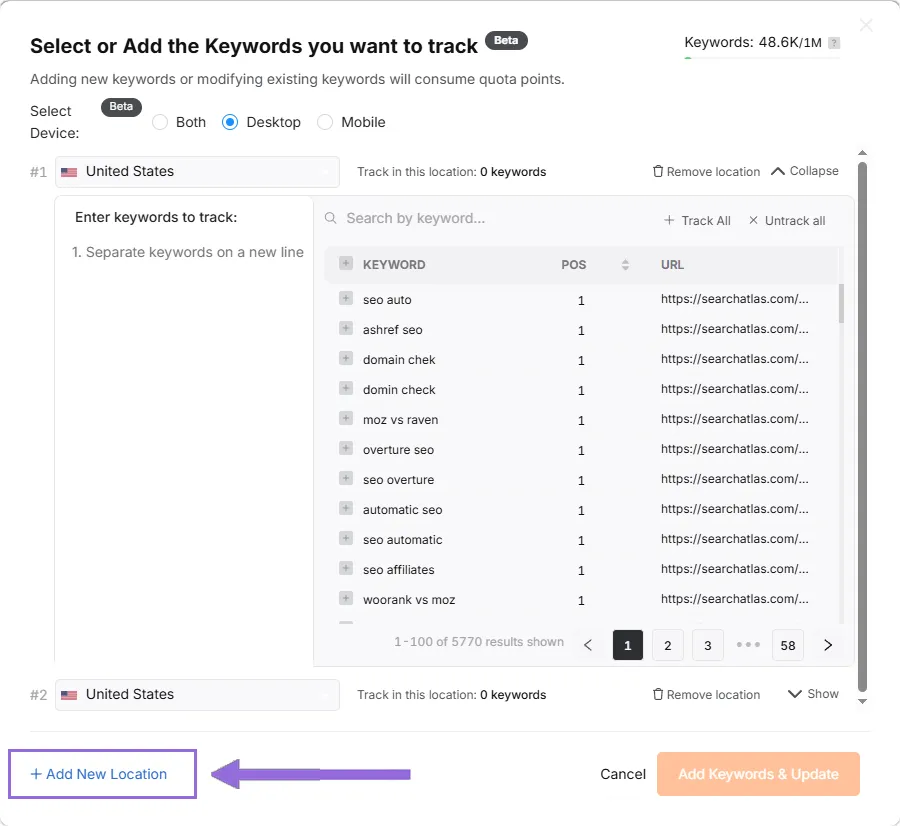Click plus icon next to 'moz vs raven'
The image size is (900, 826).
(346, 418)
